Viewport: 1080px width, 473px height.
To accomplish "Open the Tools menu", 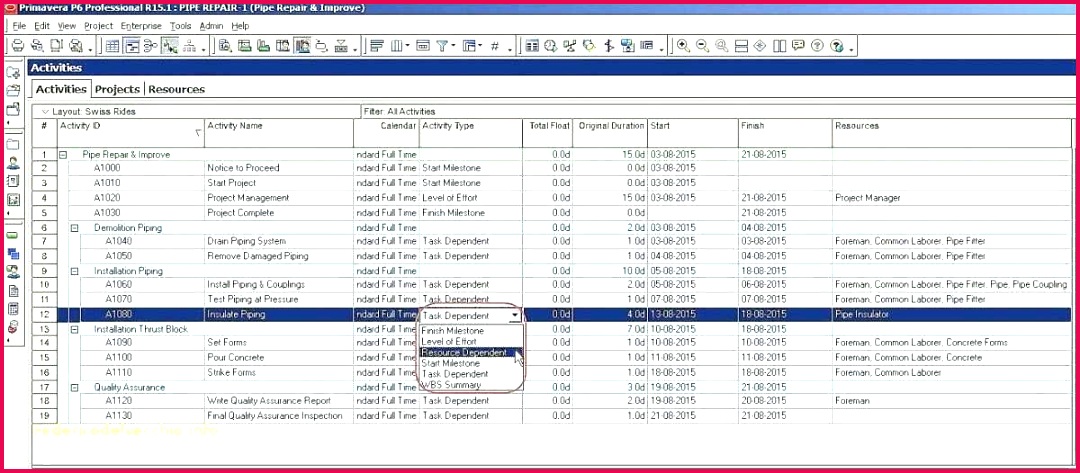I will [x=180, y=26].
